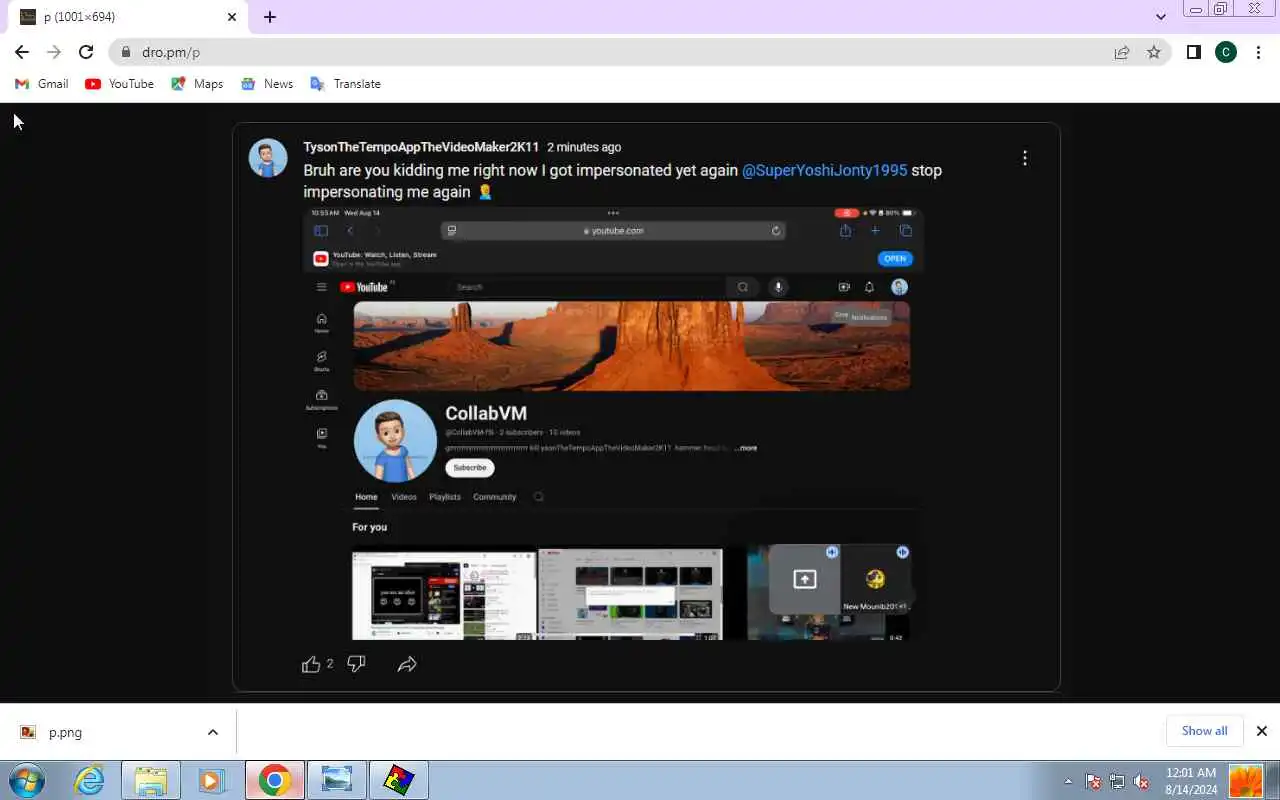Share the post arrow icon
Image resolution: width=1280 pixels, height=800 pixels.
point(407,664)
